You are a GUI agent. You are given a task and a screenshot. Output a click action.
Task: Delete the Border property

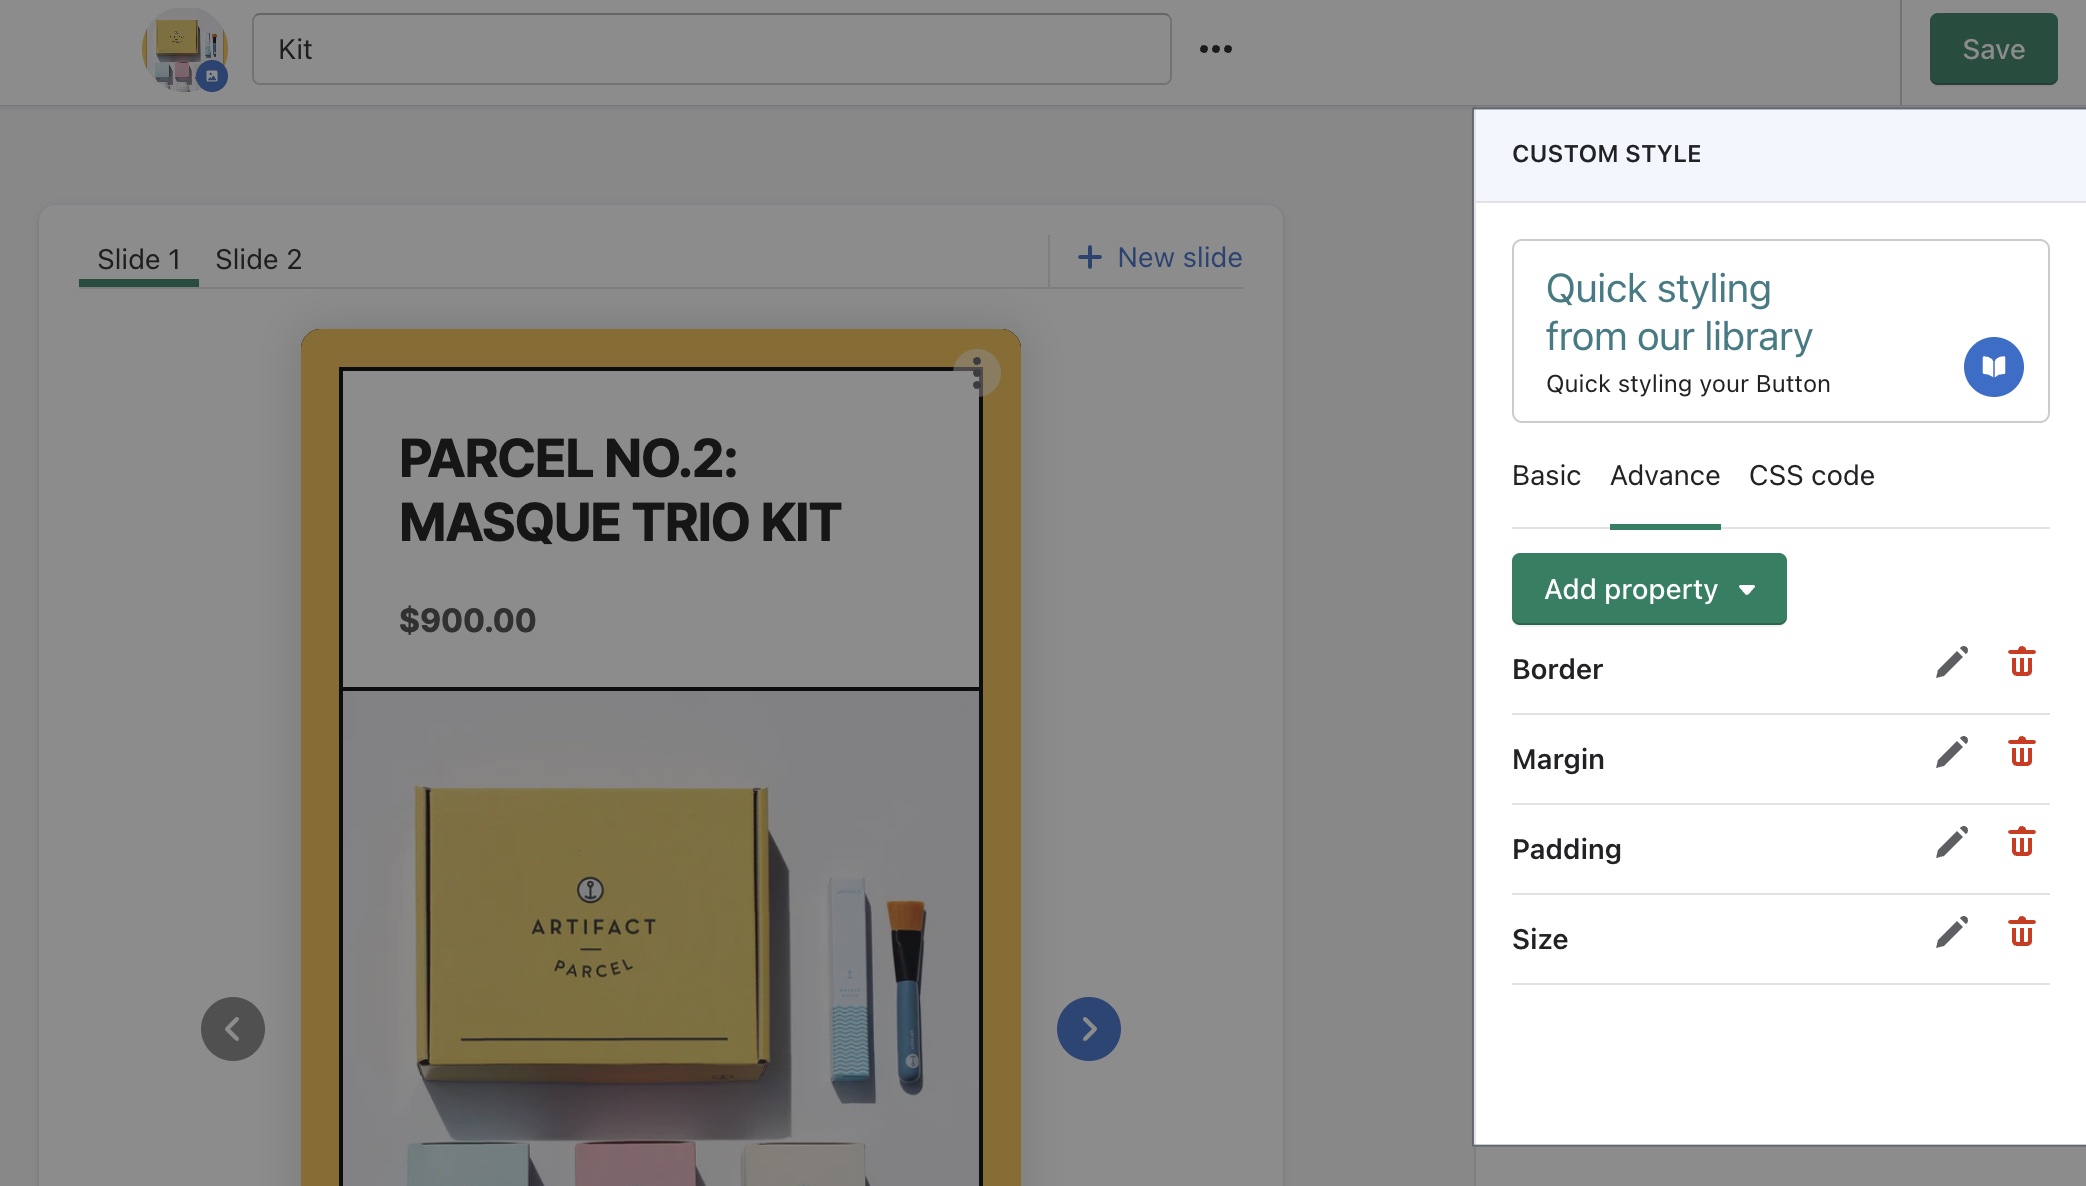tap(2021, 663)
